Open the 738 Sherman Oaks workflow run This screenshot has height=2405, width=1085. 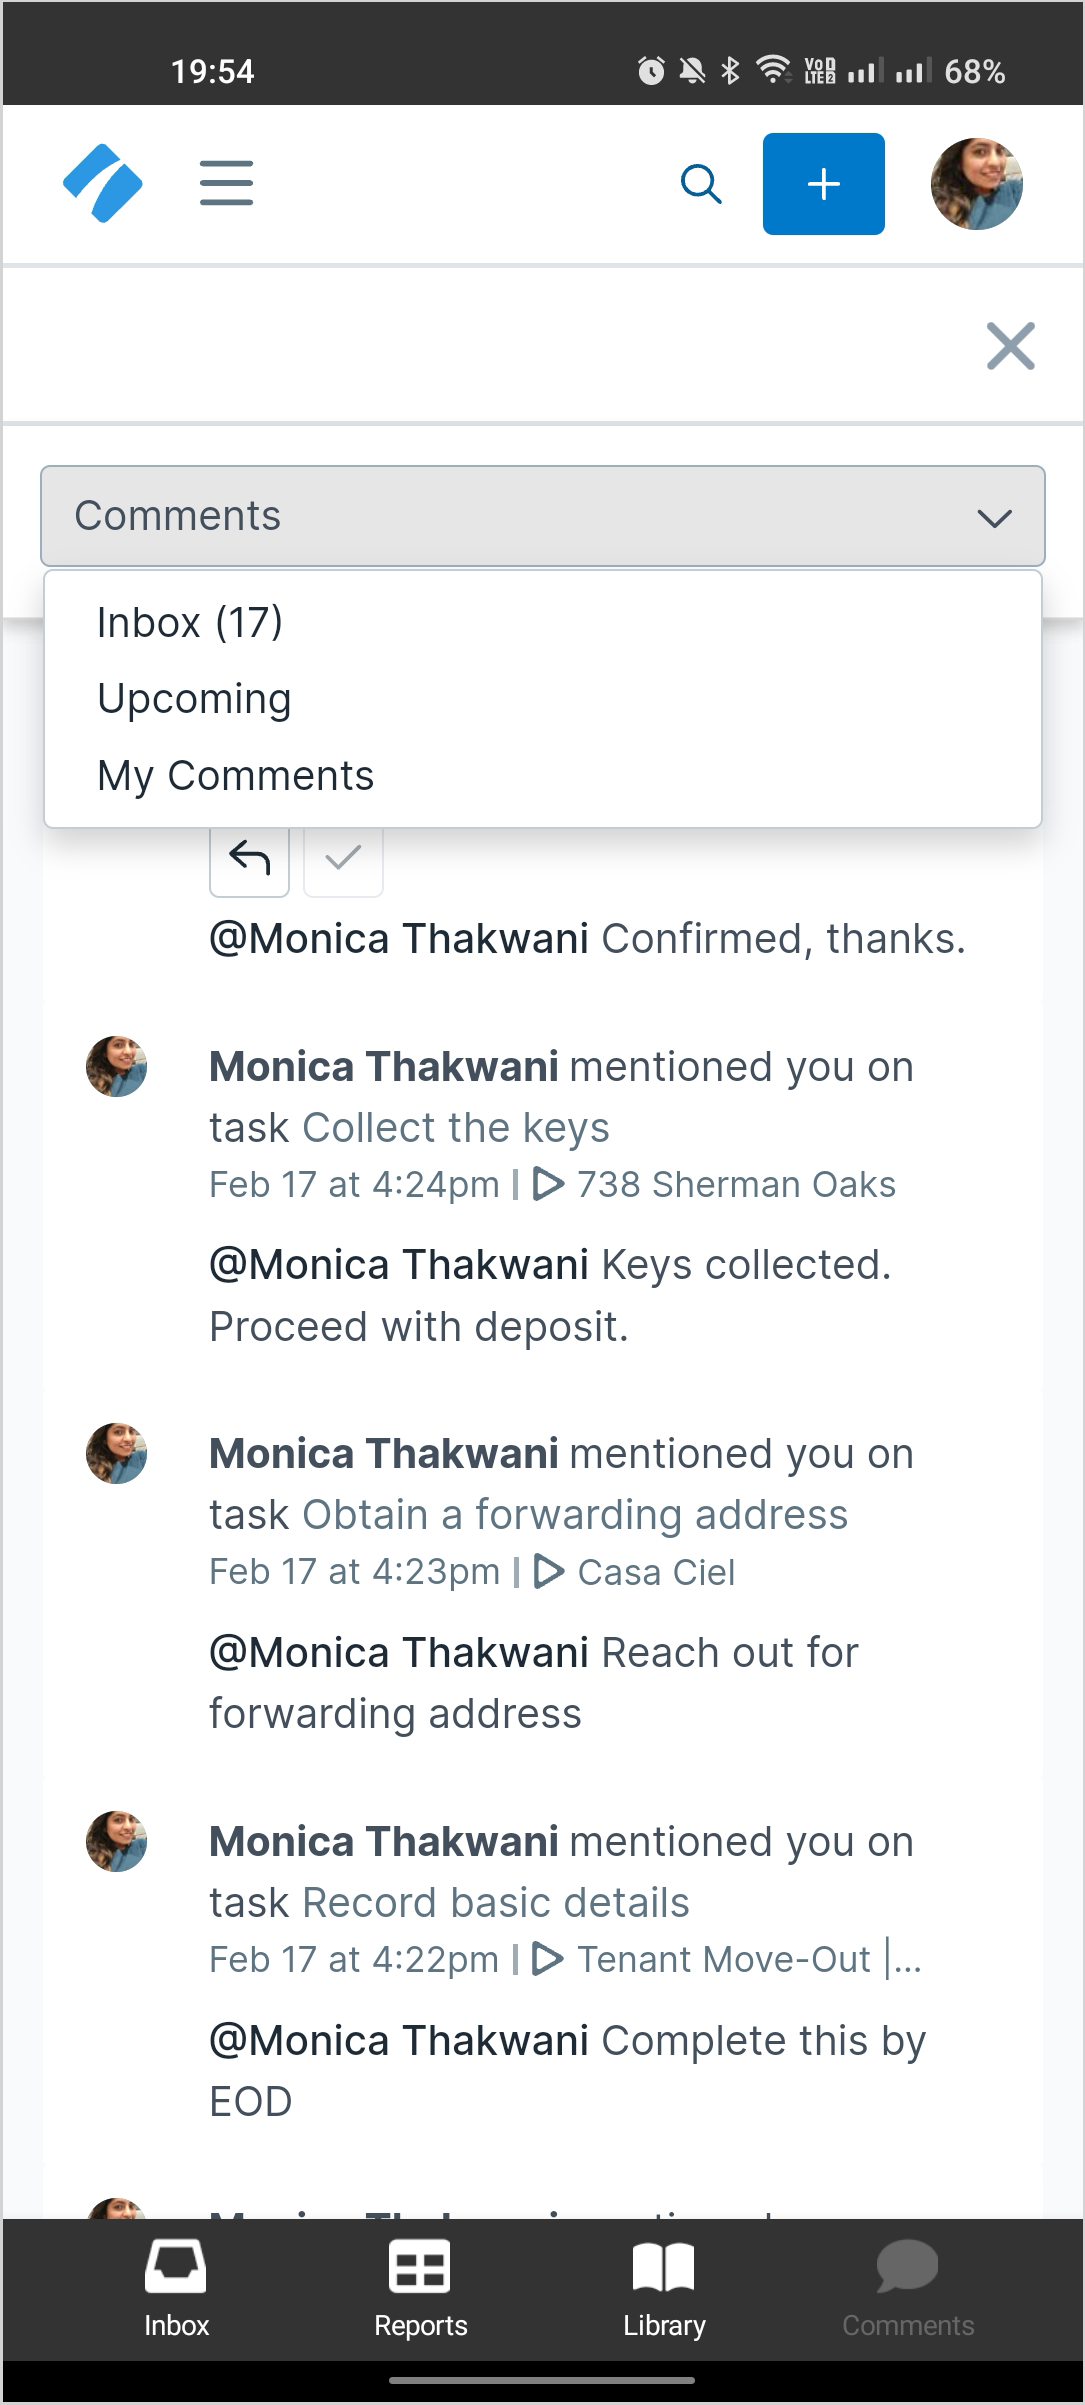point(714,1185)
